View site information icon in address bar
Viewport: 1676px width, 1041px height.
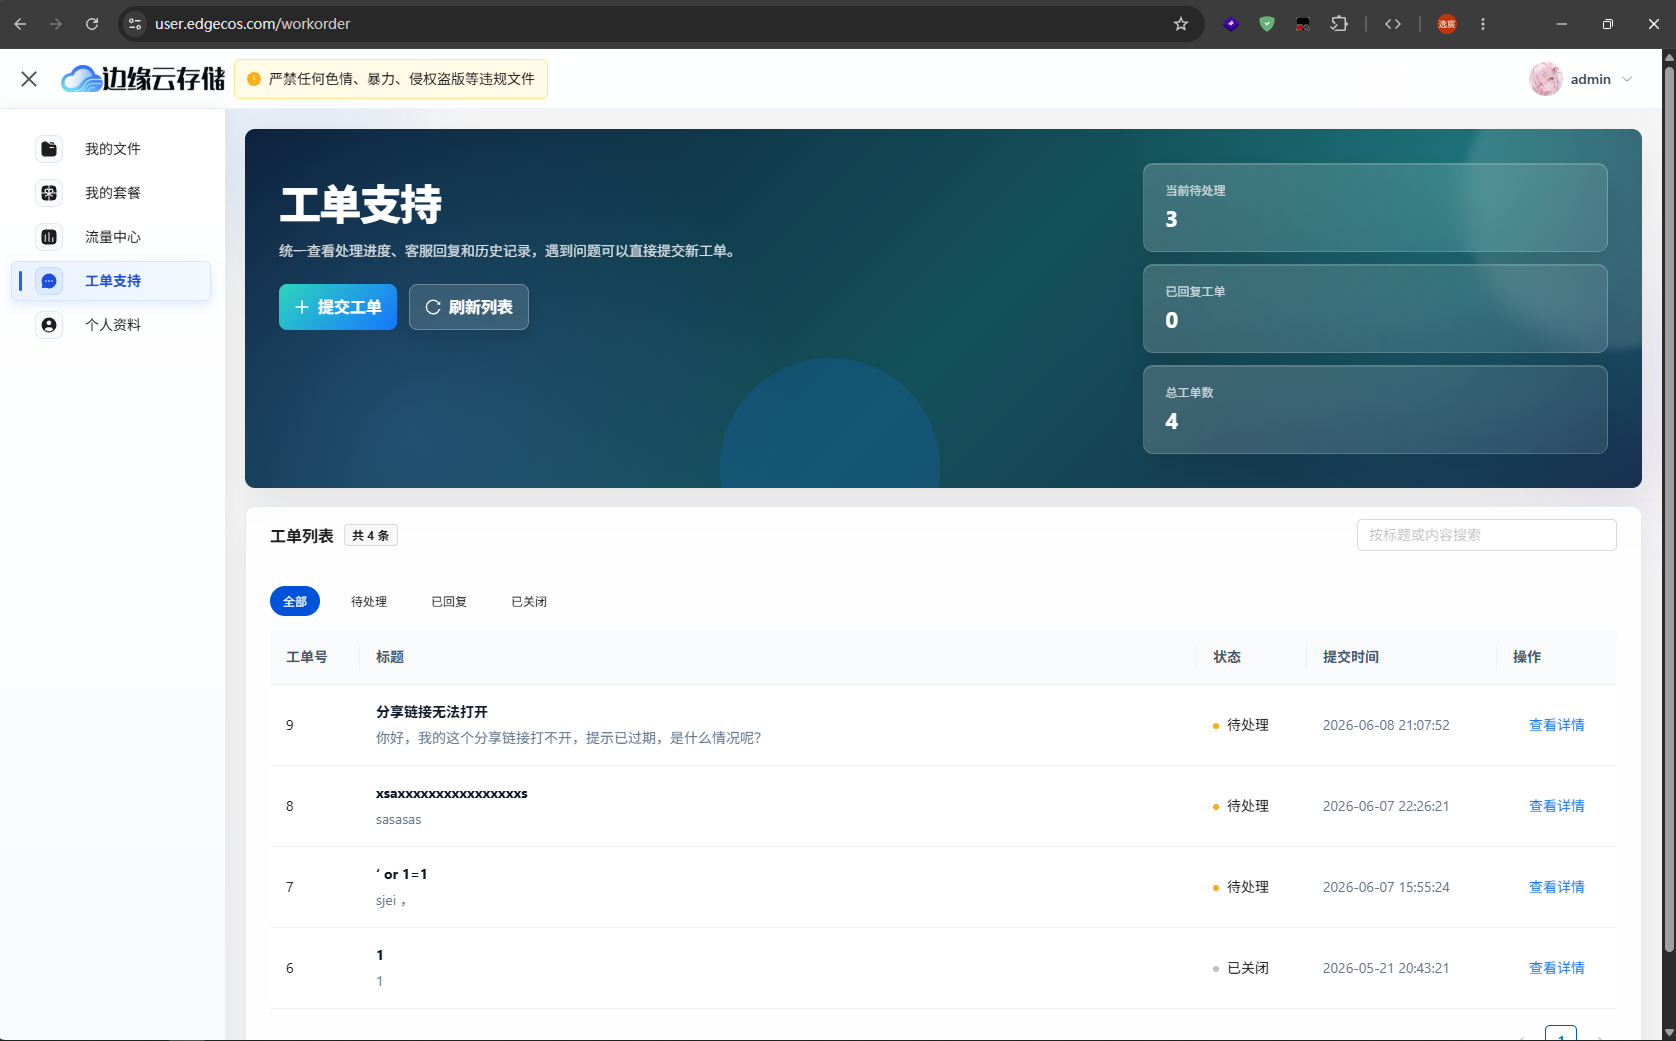pyautogui.click(x=135, y=24)
